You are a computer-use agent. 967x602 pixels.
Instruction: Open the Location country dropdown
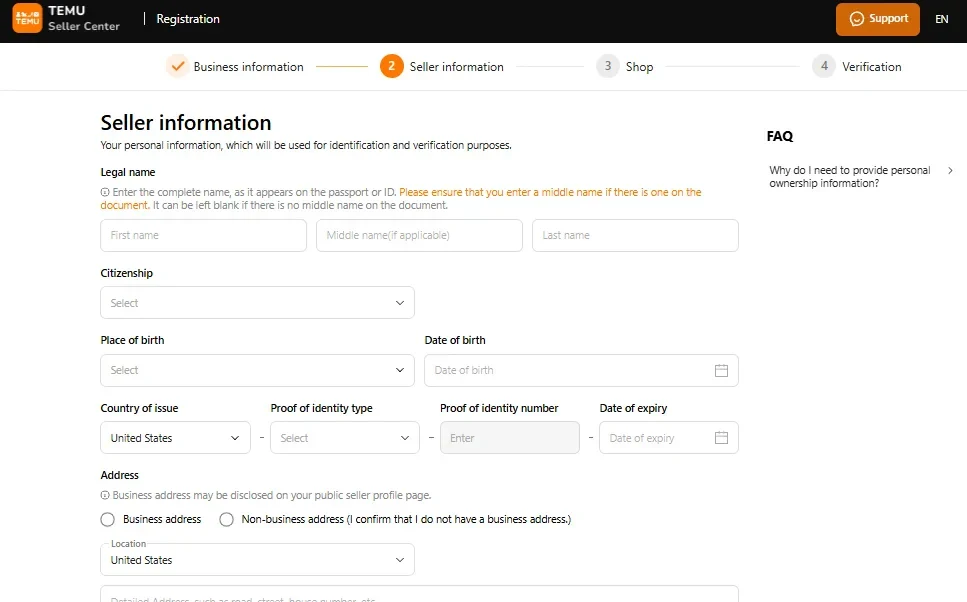(257, 559)
